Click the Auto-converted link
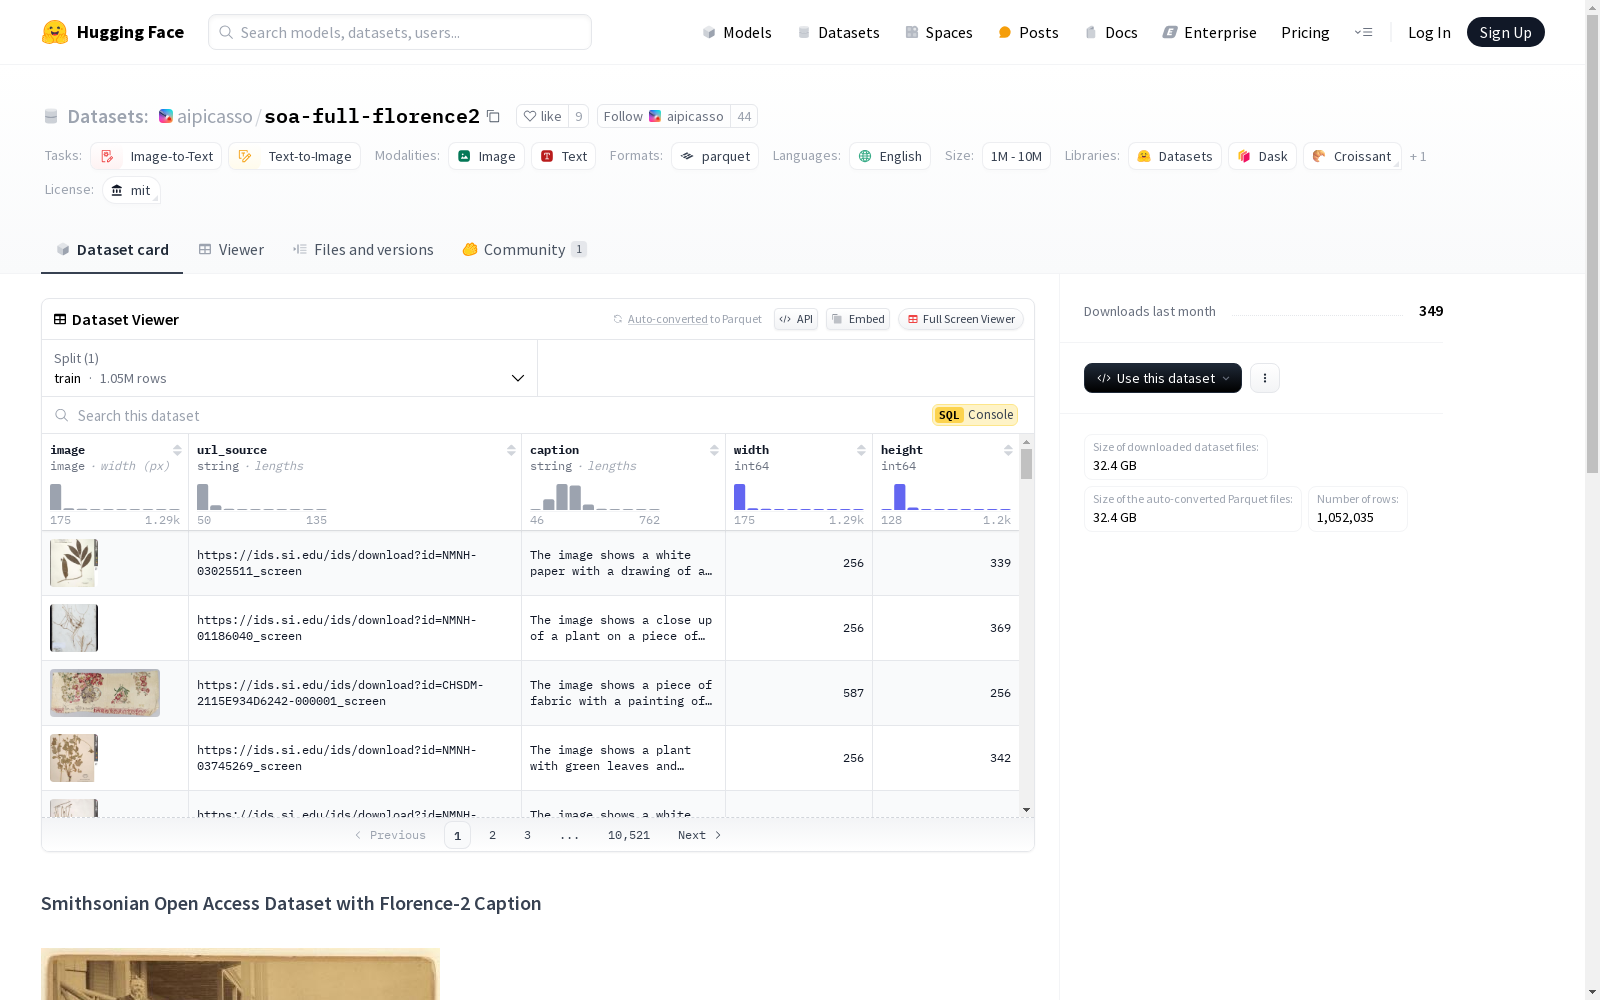Screen dimensions: 1600x1000 (667, 319)
